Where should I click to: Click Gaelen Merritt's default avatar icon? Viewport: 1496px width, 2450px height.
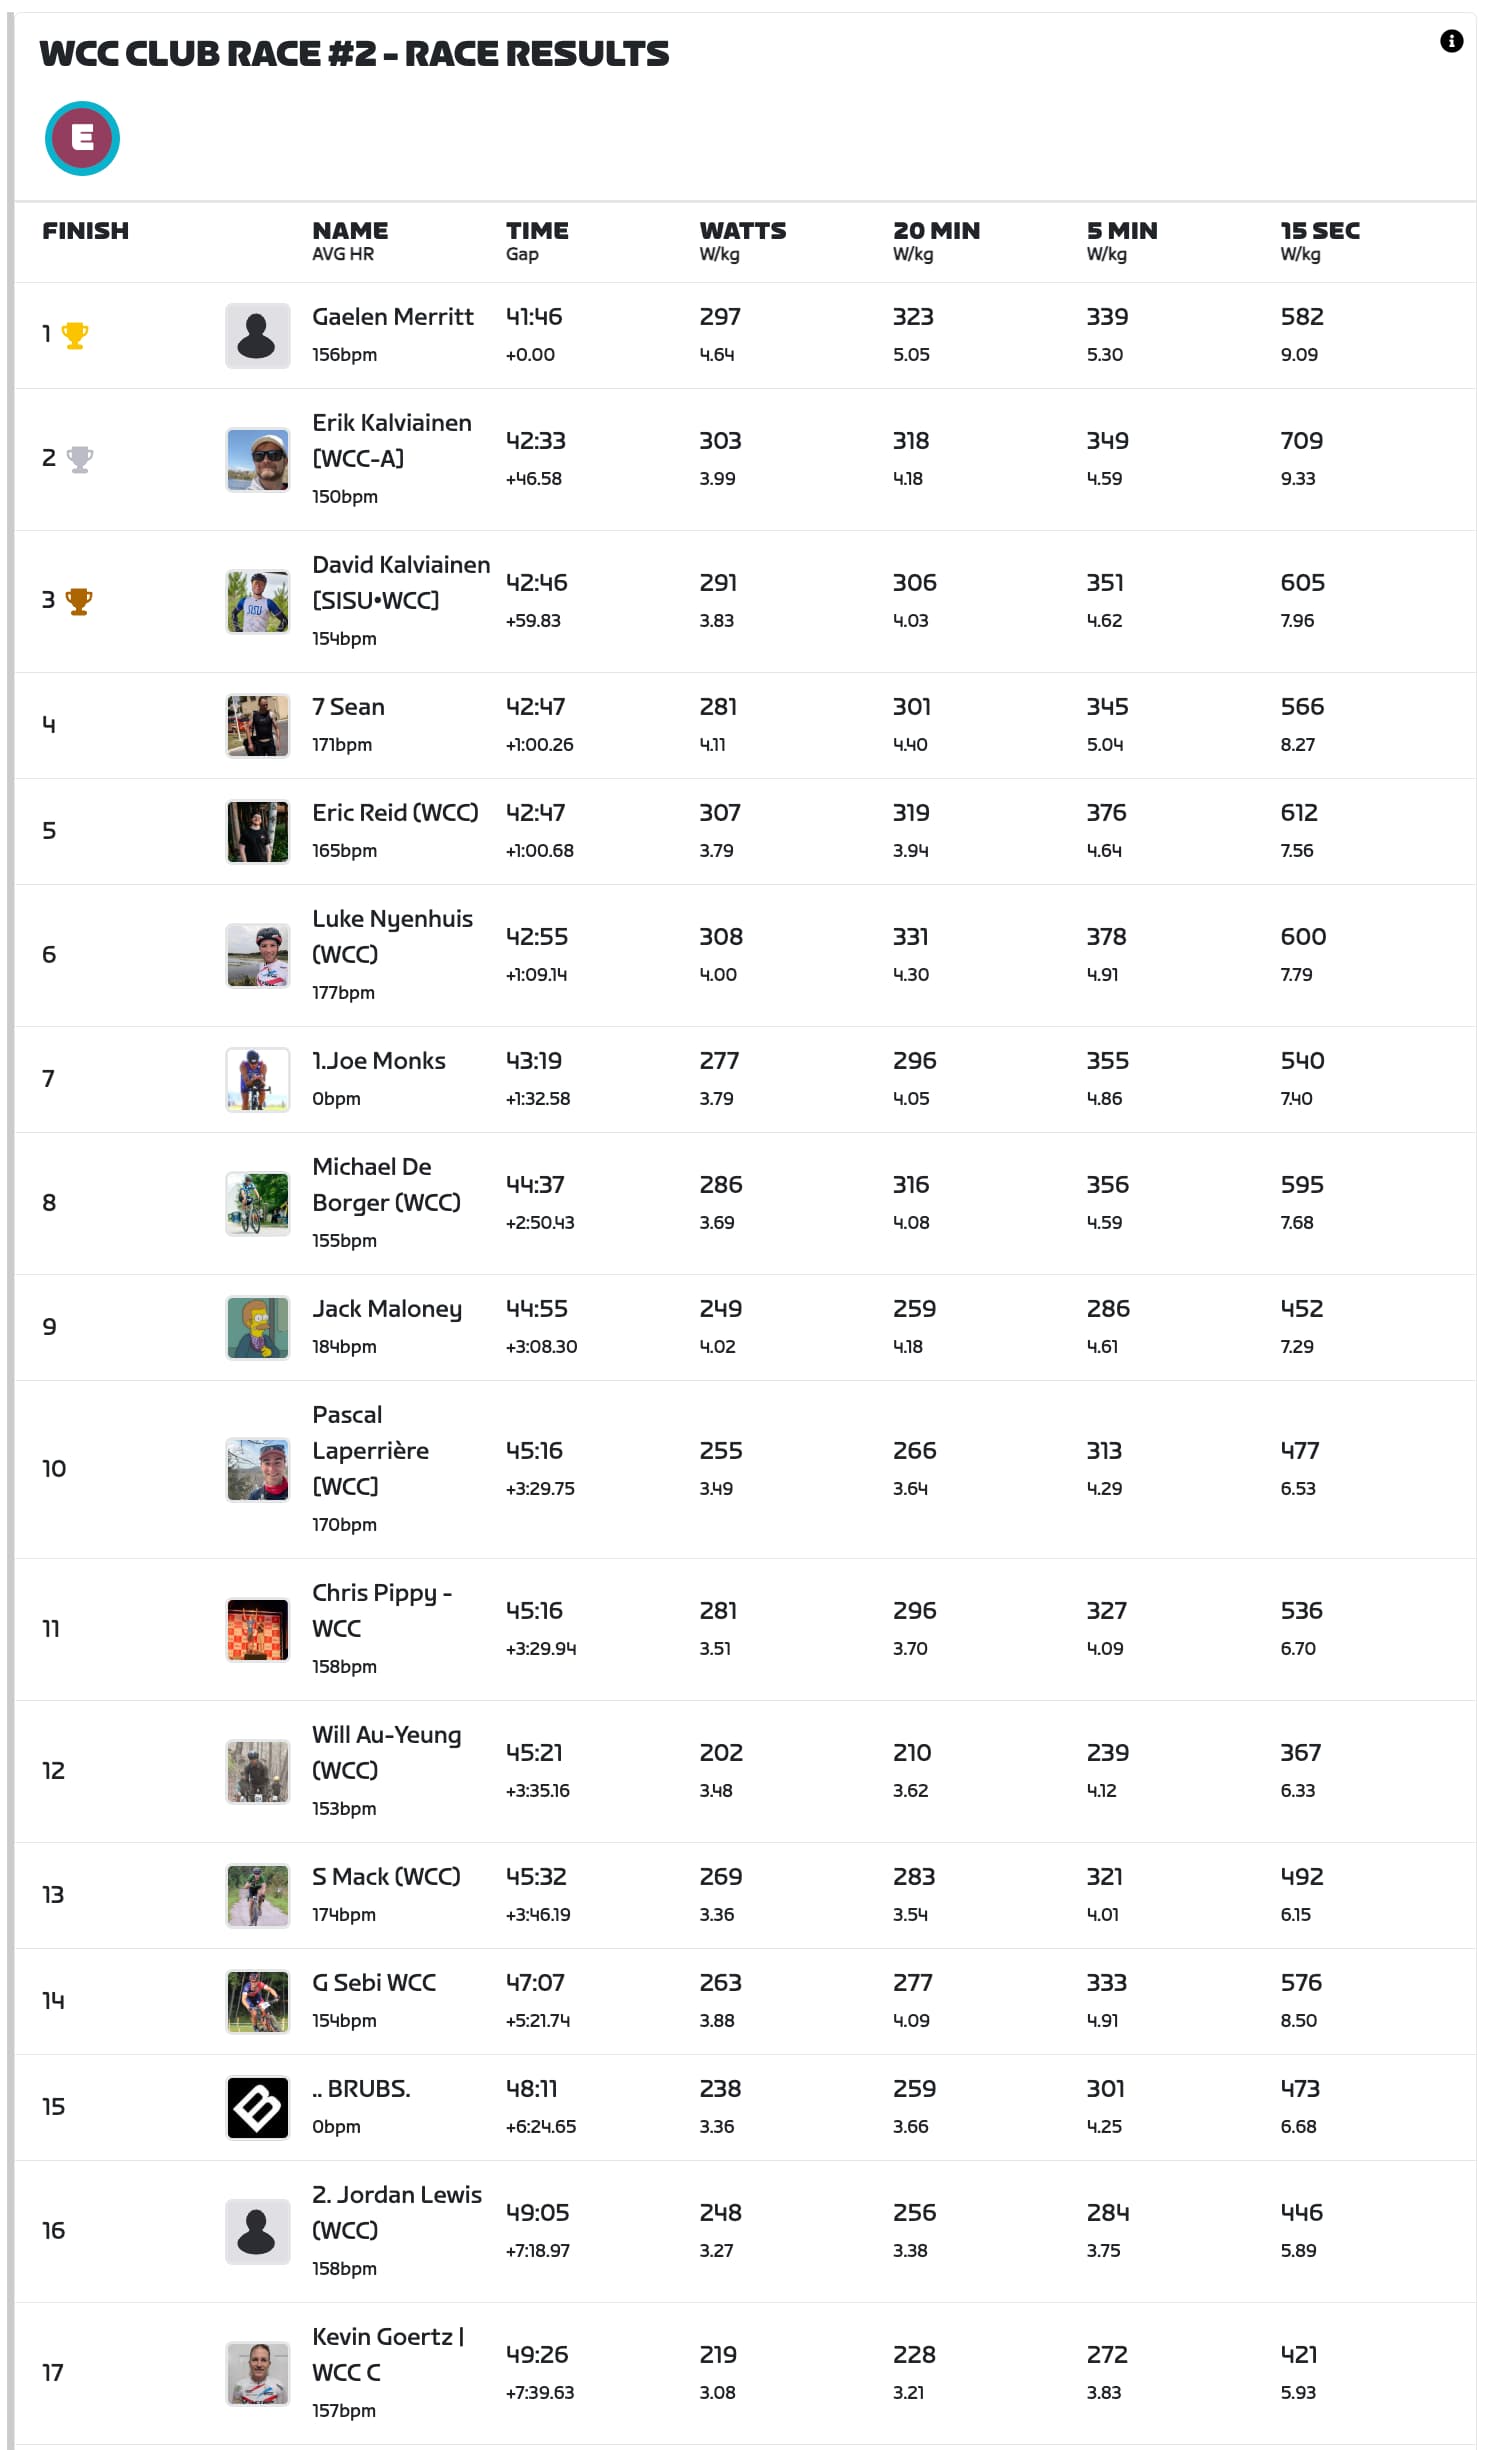pyautogui.click(x=257, y=336)
